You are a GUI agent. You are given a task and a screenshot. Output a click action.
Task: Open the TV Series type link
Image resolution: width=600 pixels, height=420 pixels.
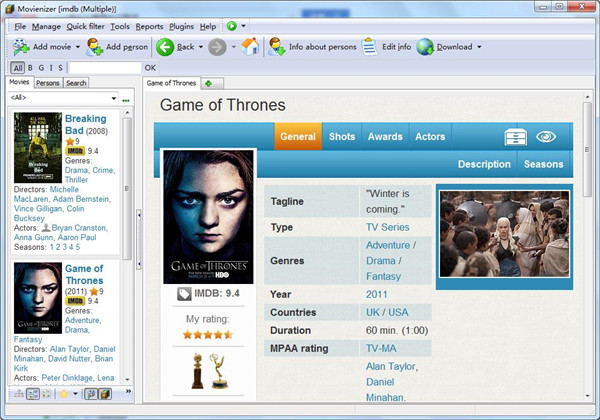(387, 227)
